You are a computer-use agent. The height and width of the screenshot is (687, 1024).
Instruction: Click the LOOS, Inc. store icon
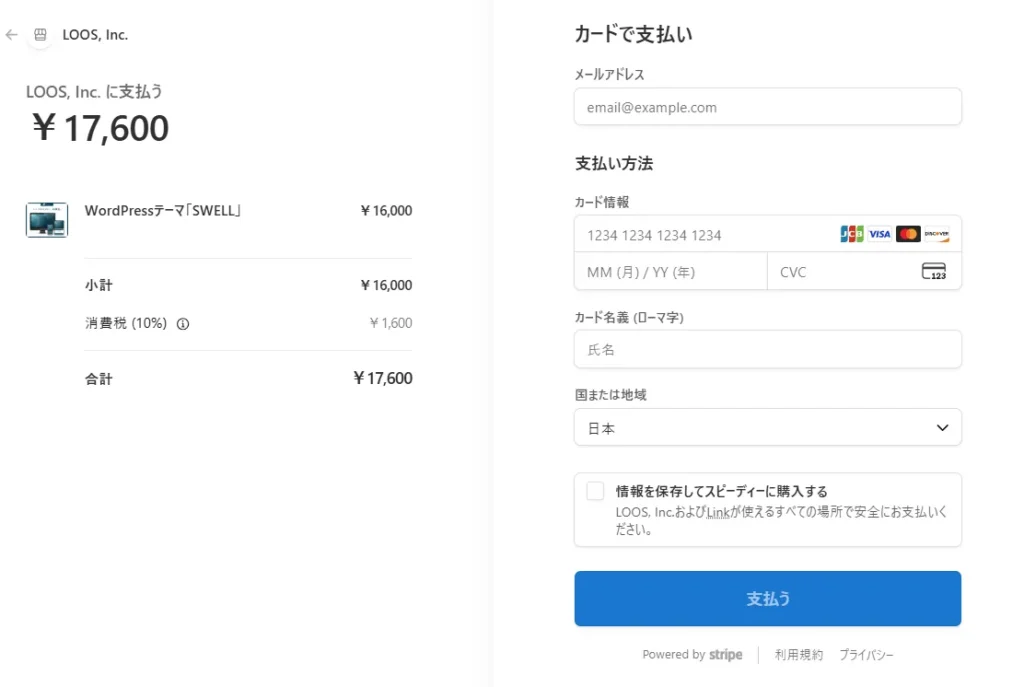(40, 34)
